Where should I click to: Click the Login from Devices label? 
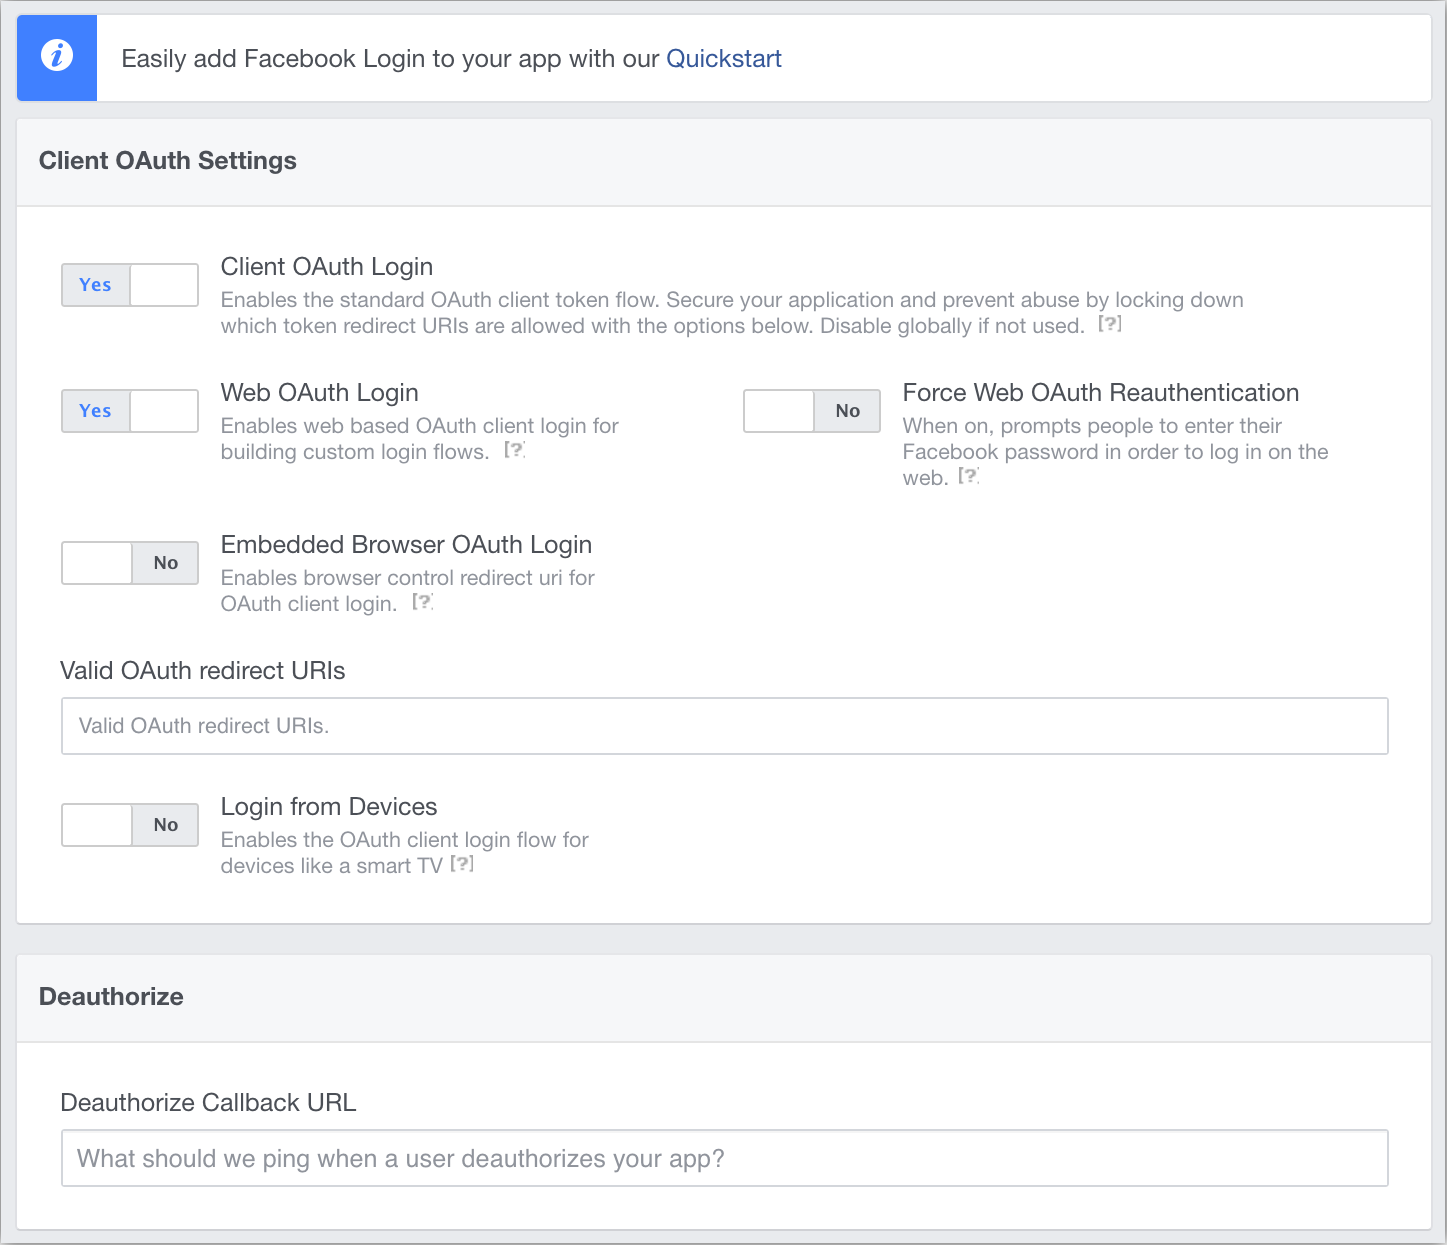(x=329, y=807)
